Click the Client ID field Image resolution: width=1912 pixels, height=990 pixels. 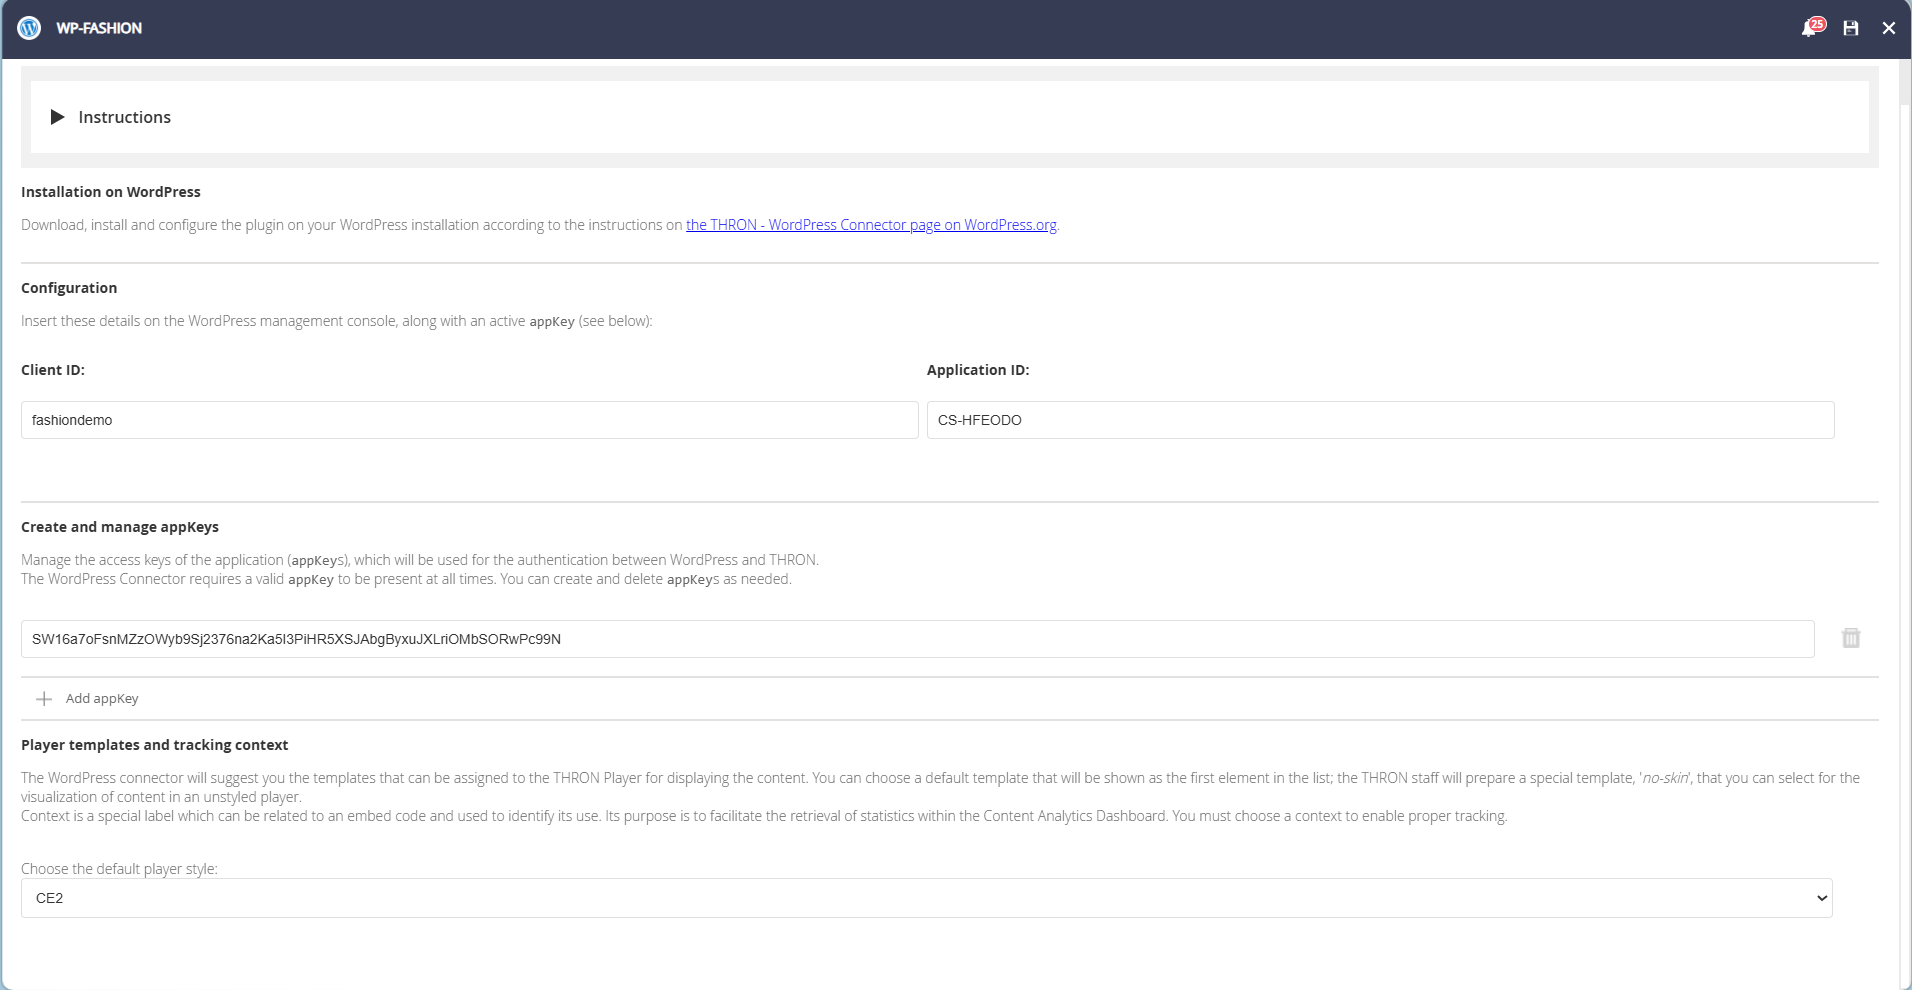point(469,420)
